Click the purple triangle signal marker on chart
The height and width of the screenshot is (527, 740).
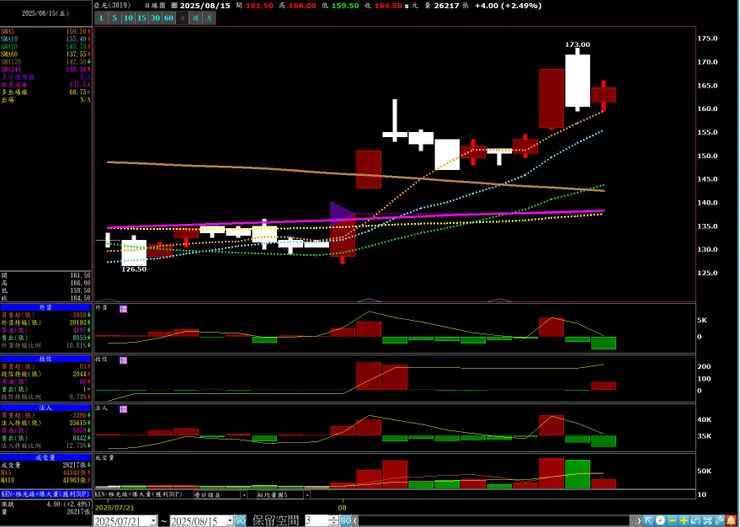341,213
